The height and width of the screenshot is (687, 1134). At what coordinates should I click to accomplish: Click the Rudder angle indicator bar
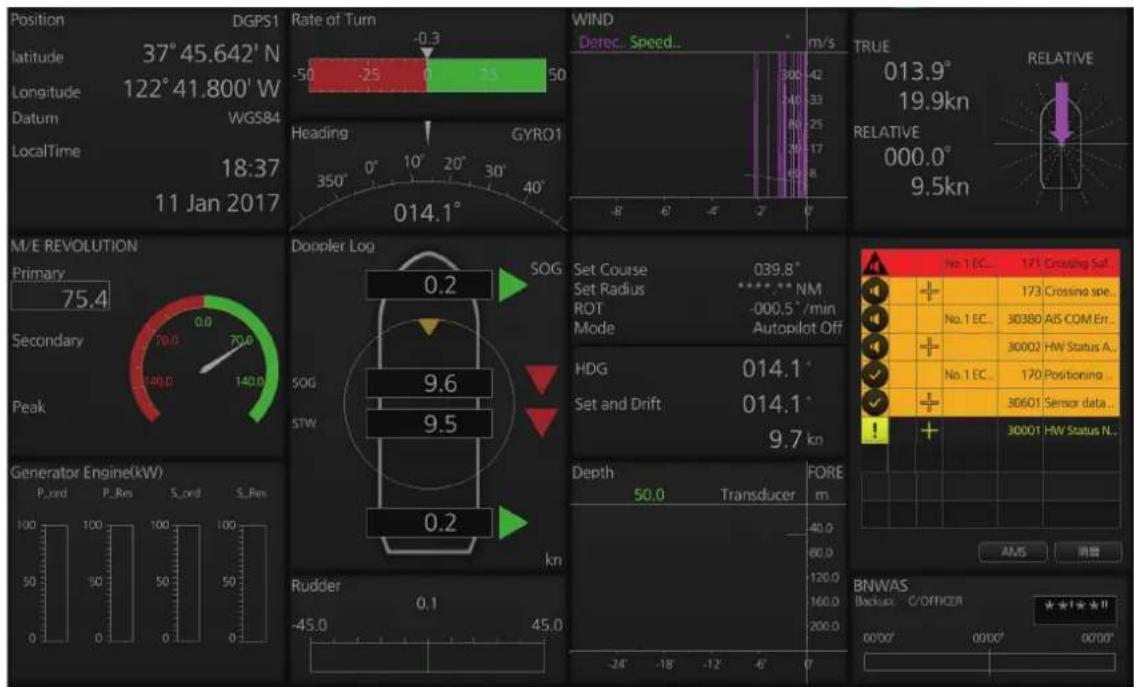427,656
